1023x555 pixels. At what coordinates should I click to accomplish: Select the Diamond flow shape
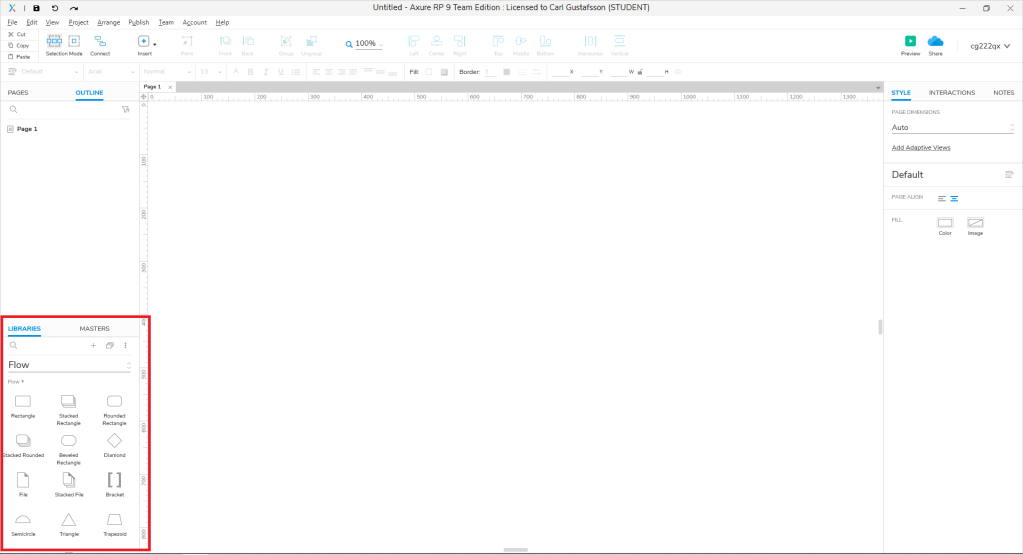(x=114, y=440)
